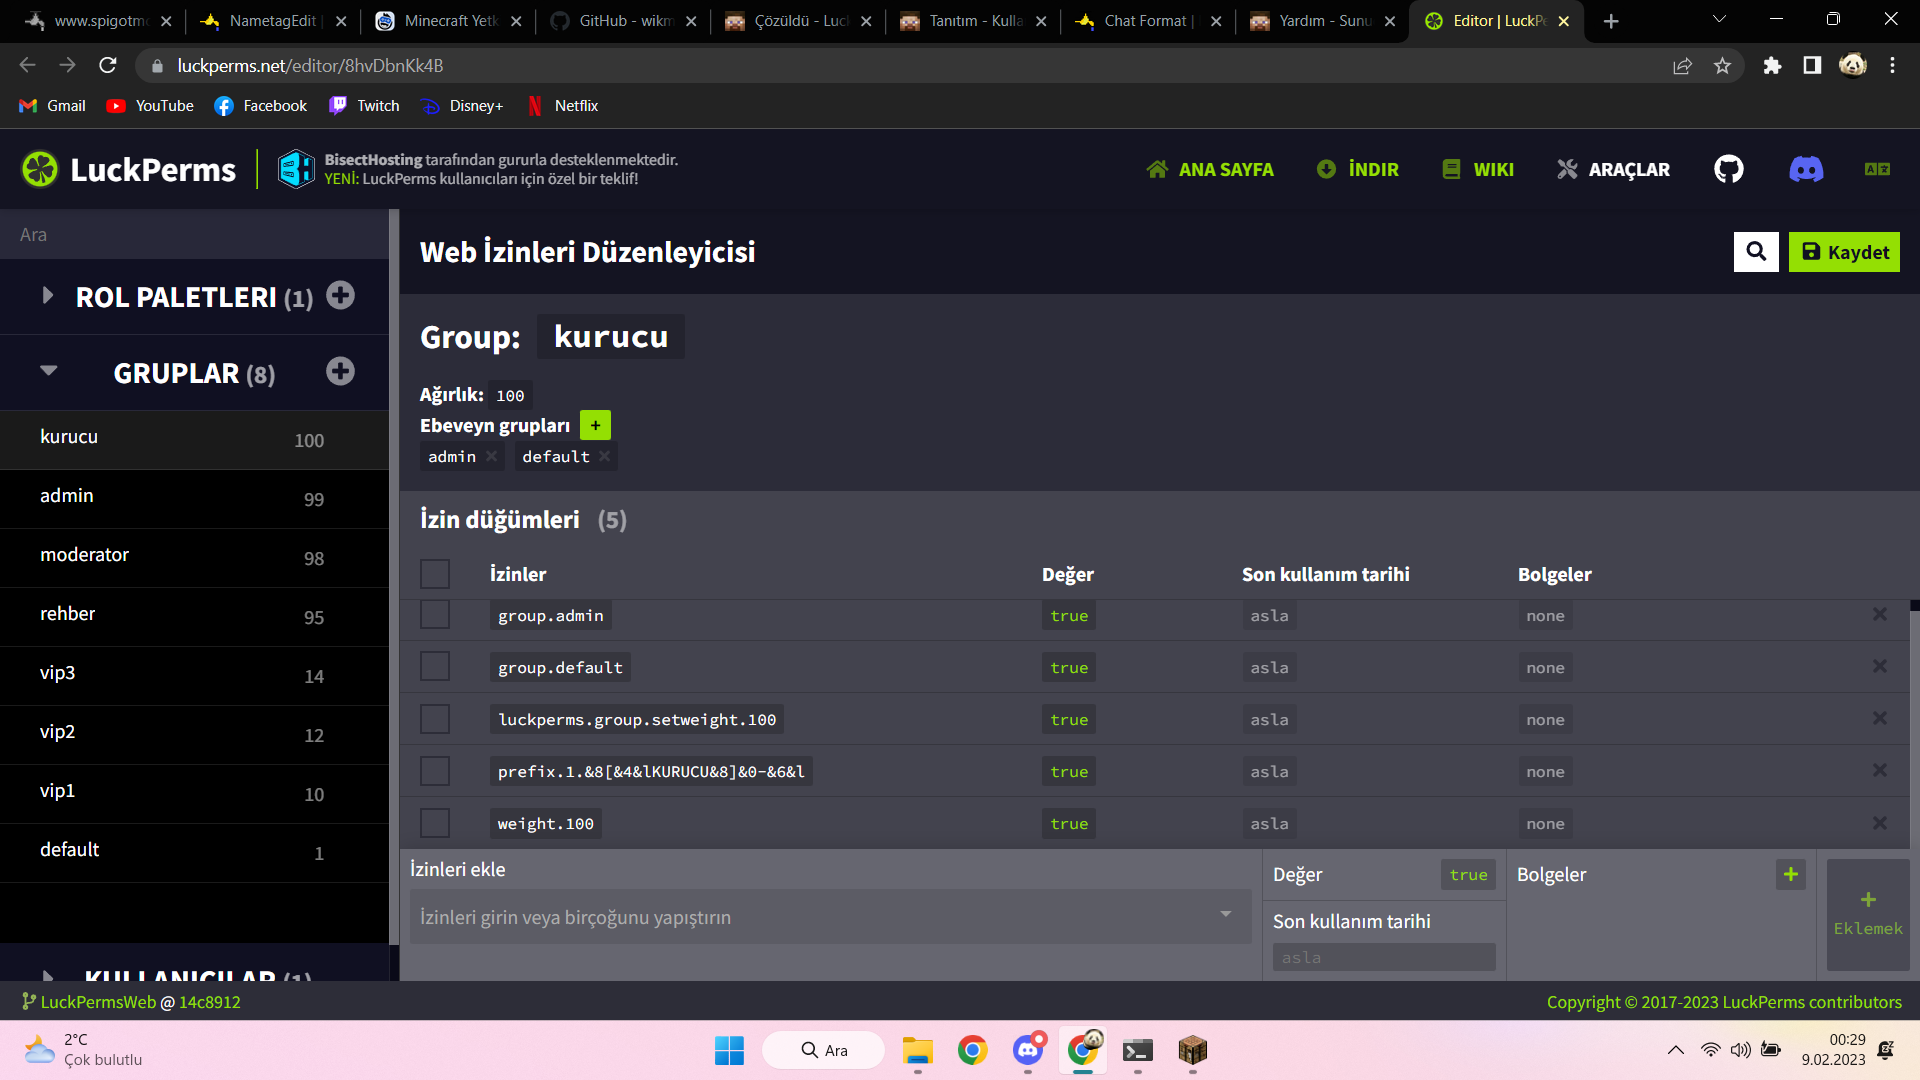Image resolution: width=1920 pixels, height=1080 pixels.
Task: Add a new track in Rol Paletleri
Action: [x=340, y=296]
